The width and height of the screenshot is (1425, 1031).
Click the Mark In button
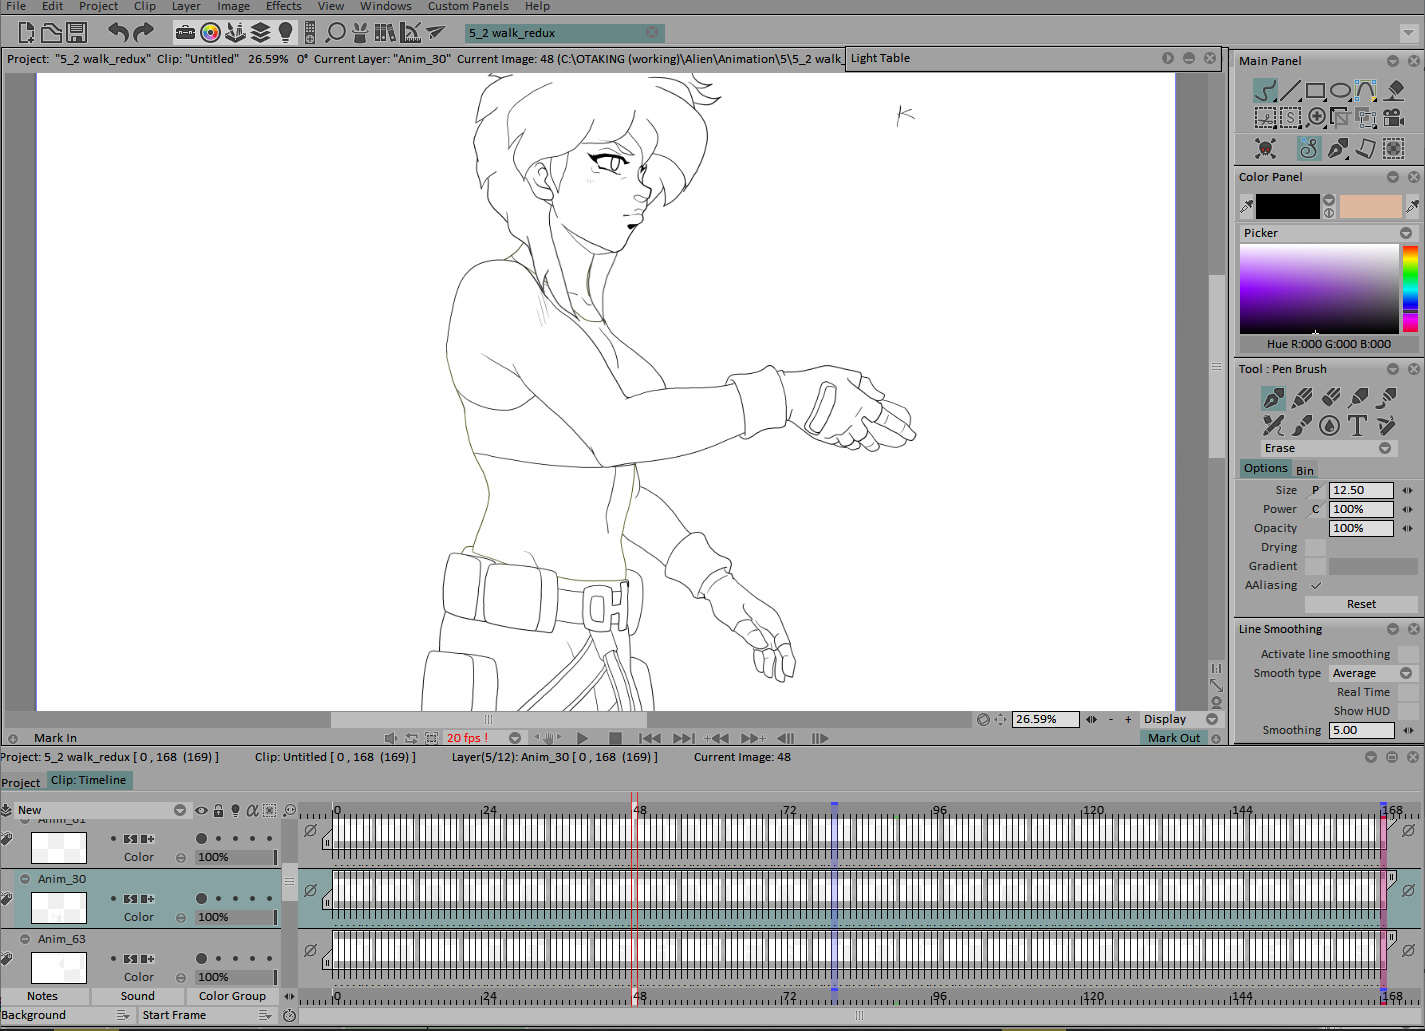(x=55, y=738)
